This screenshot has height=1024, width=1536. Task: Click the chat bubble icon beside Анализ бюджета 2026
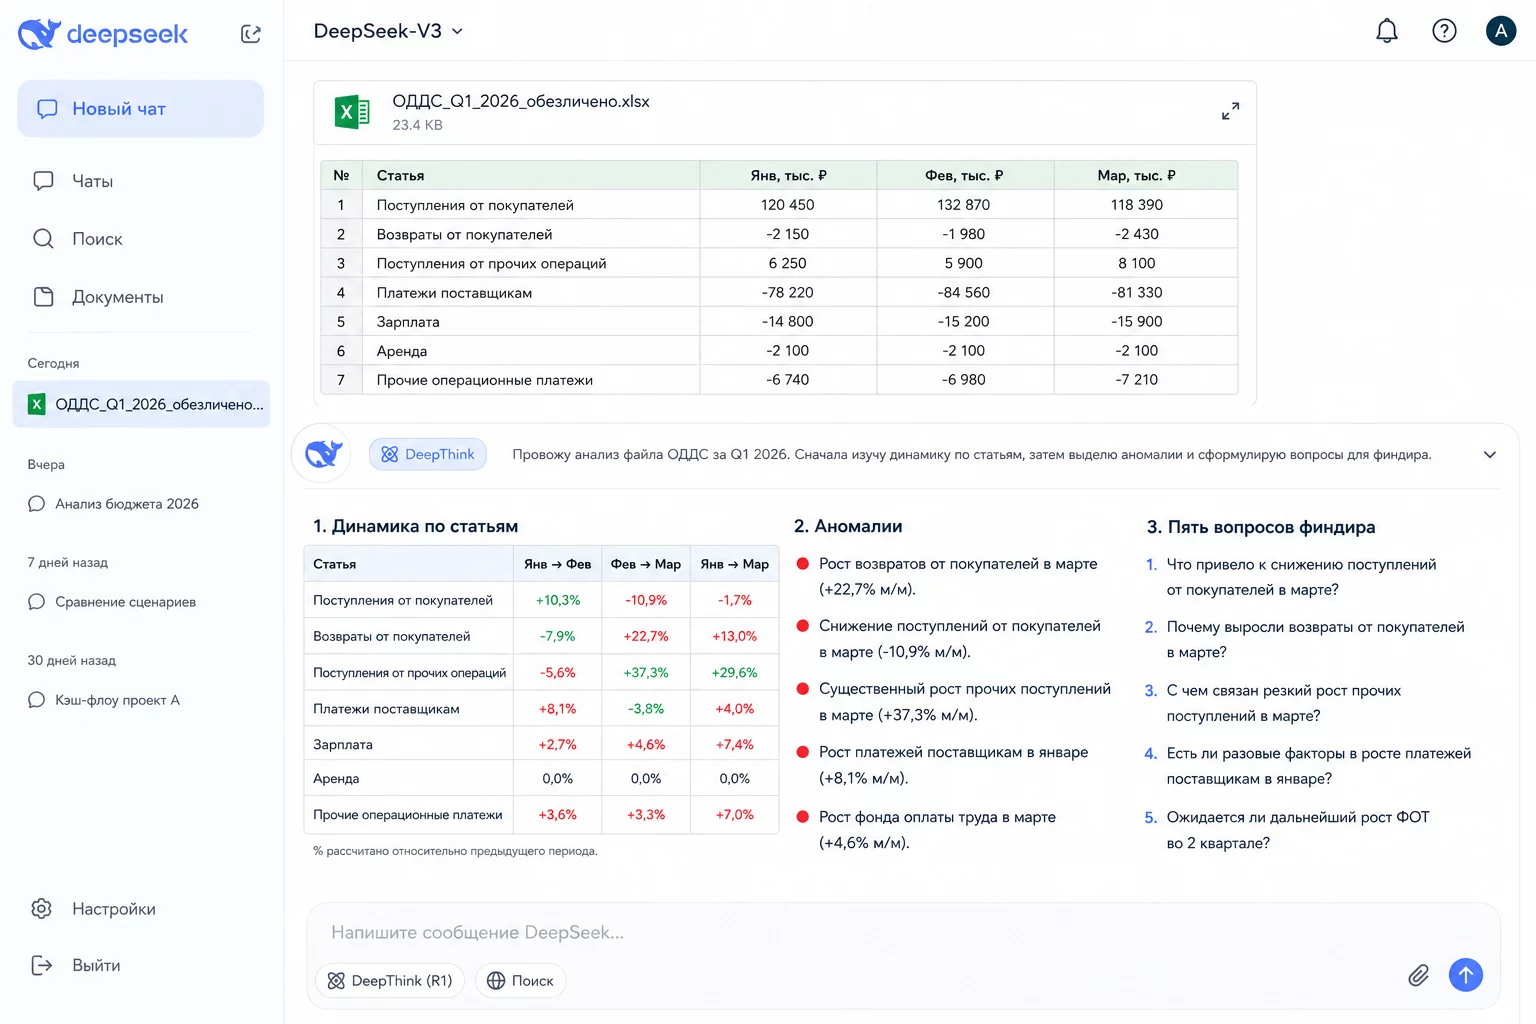click(37, 504)
